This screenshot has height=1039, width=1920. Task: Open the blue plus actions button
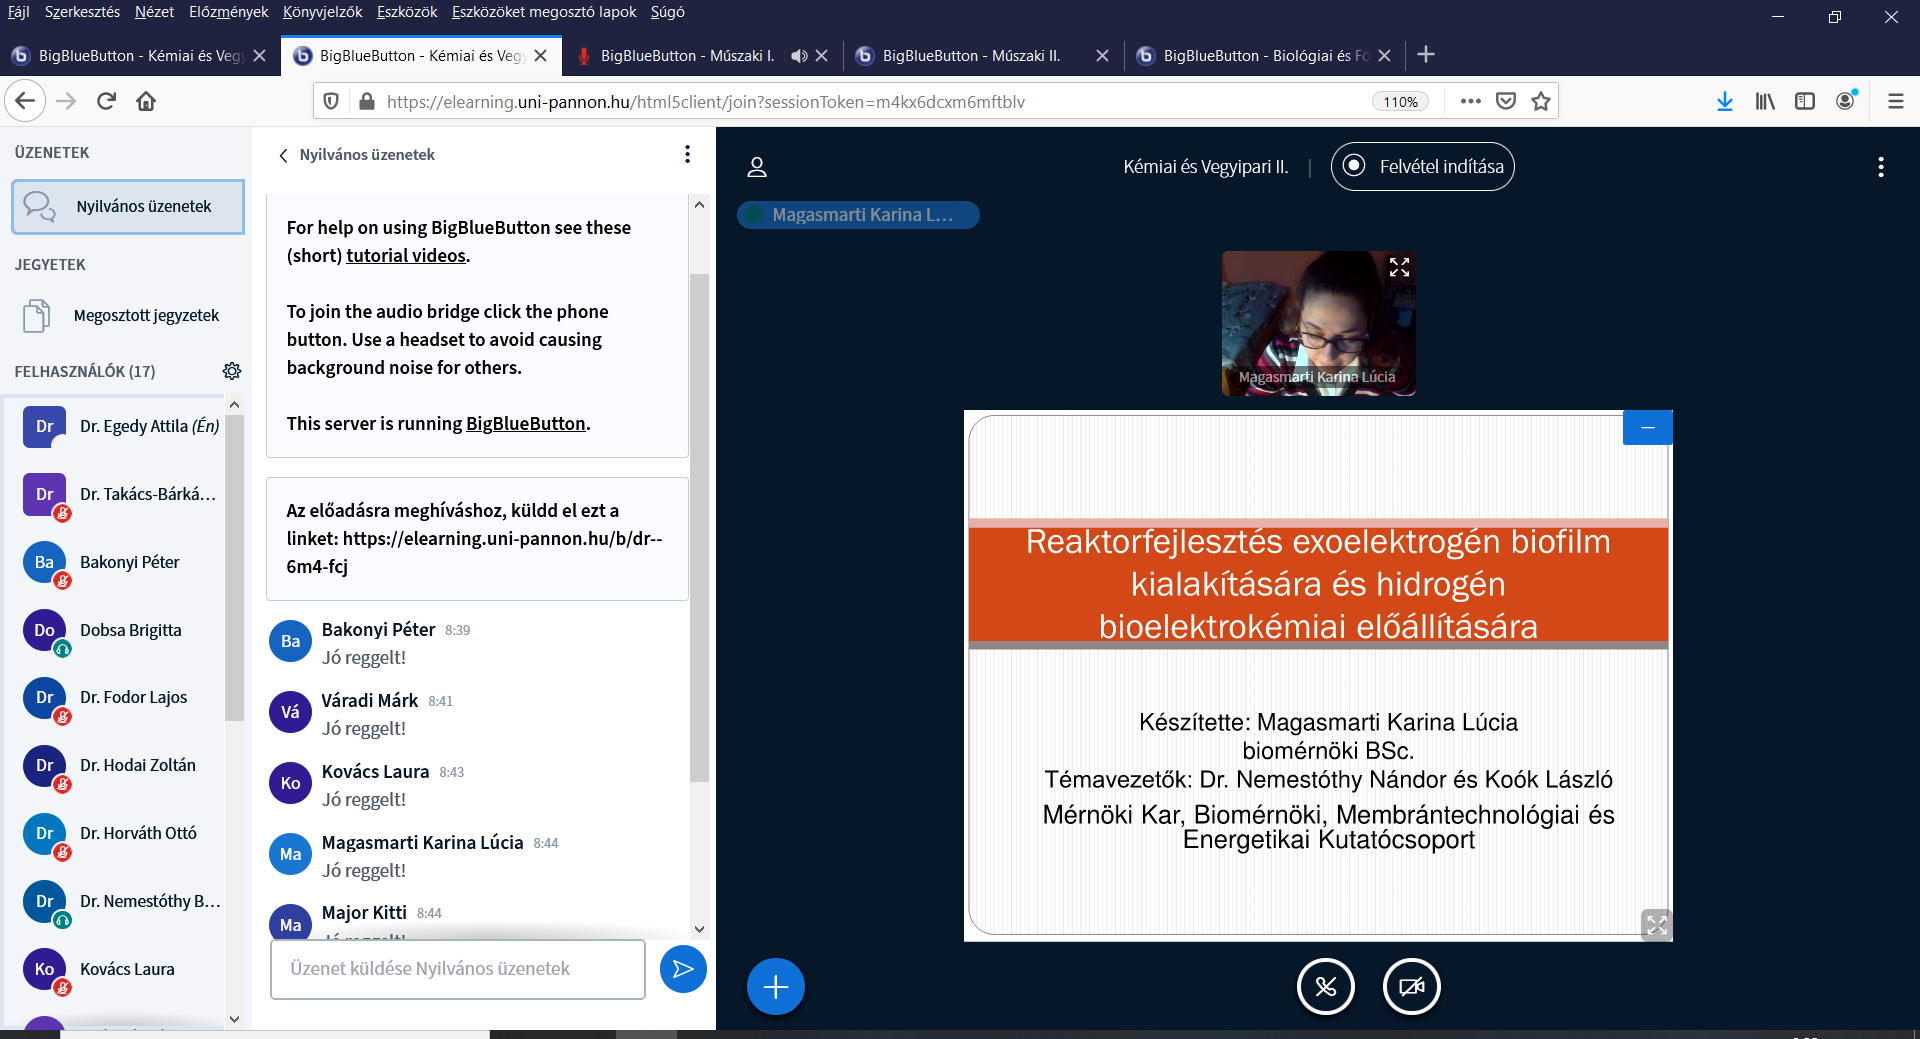(775, 987)
